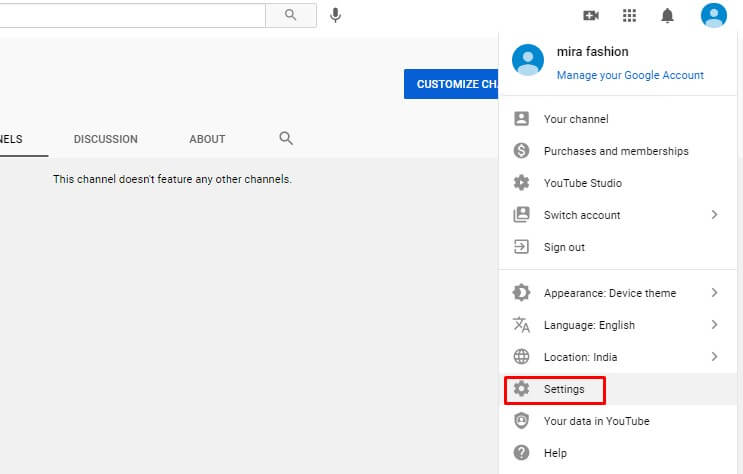Image resolution: width=743 pixels, height=474 pixels.
Task: Click the 'This channel doesn't feature' message
Action: click(172, 179)
